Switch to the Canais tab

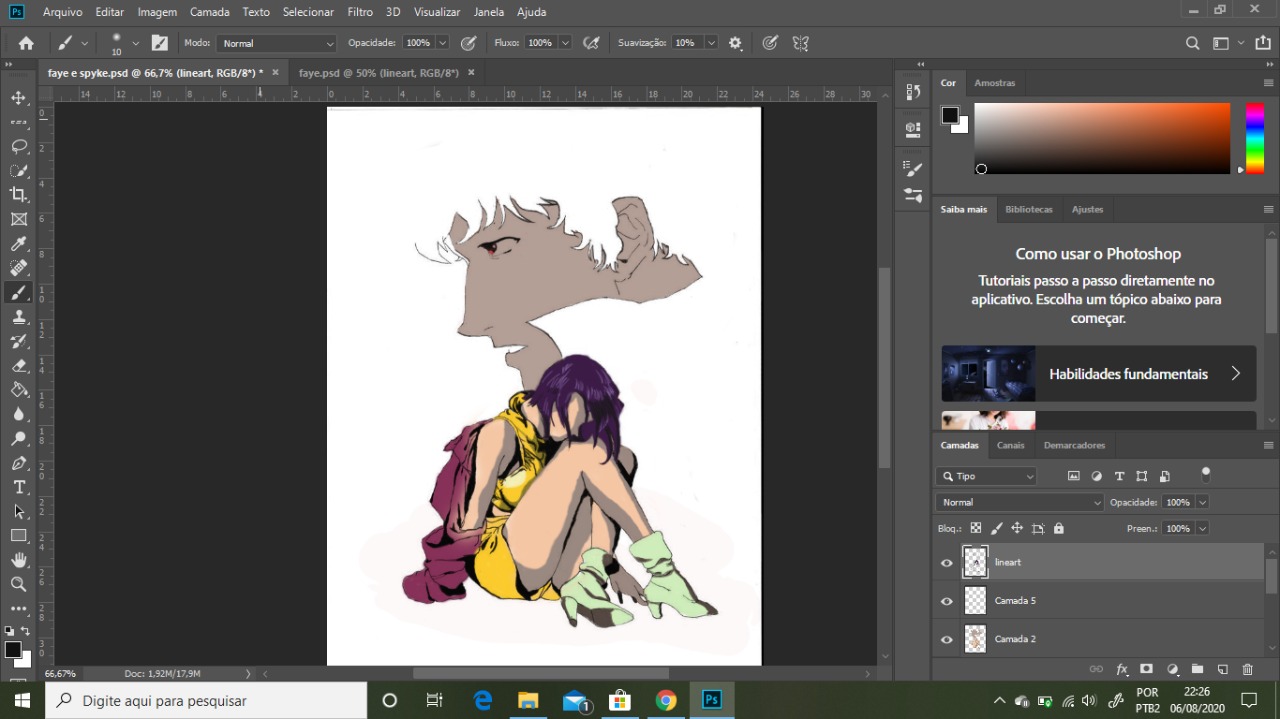1011,445
